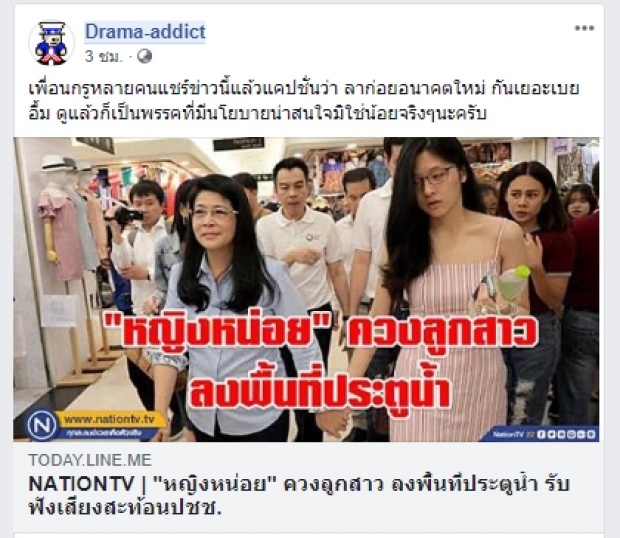Screen dimensions: 620x538
Task: Click the last social icon in NationTV strip
Action: [x=591, y=434]
